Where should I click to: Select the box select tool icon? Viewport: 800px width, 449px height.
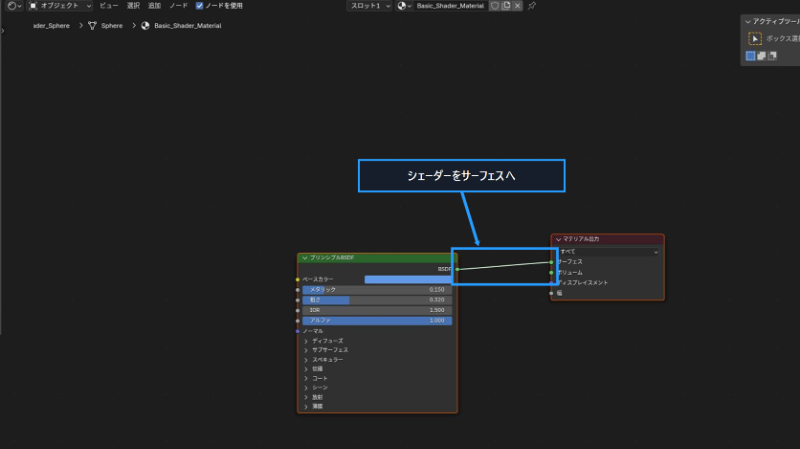(755, 39)
